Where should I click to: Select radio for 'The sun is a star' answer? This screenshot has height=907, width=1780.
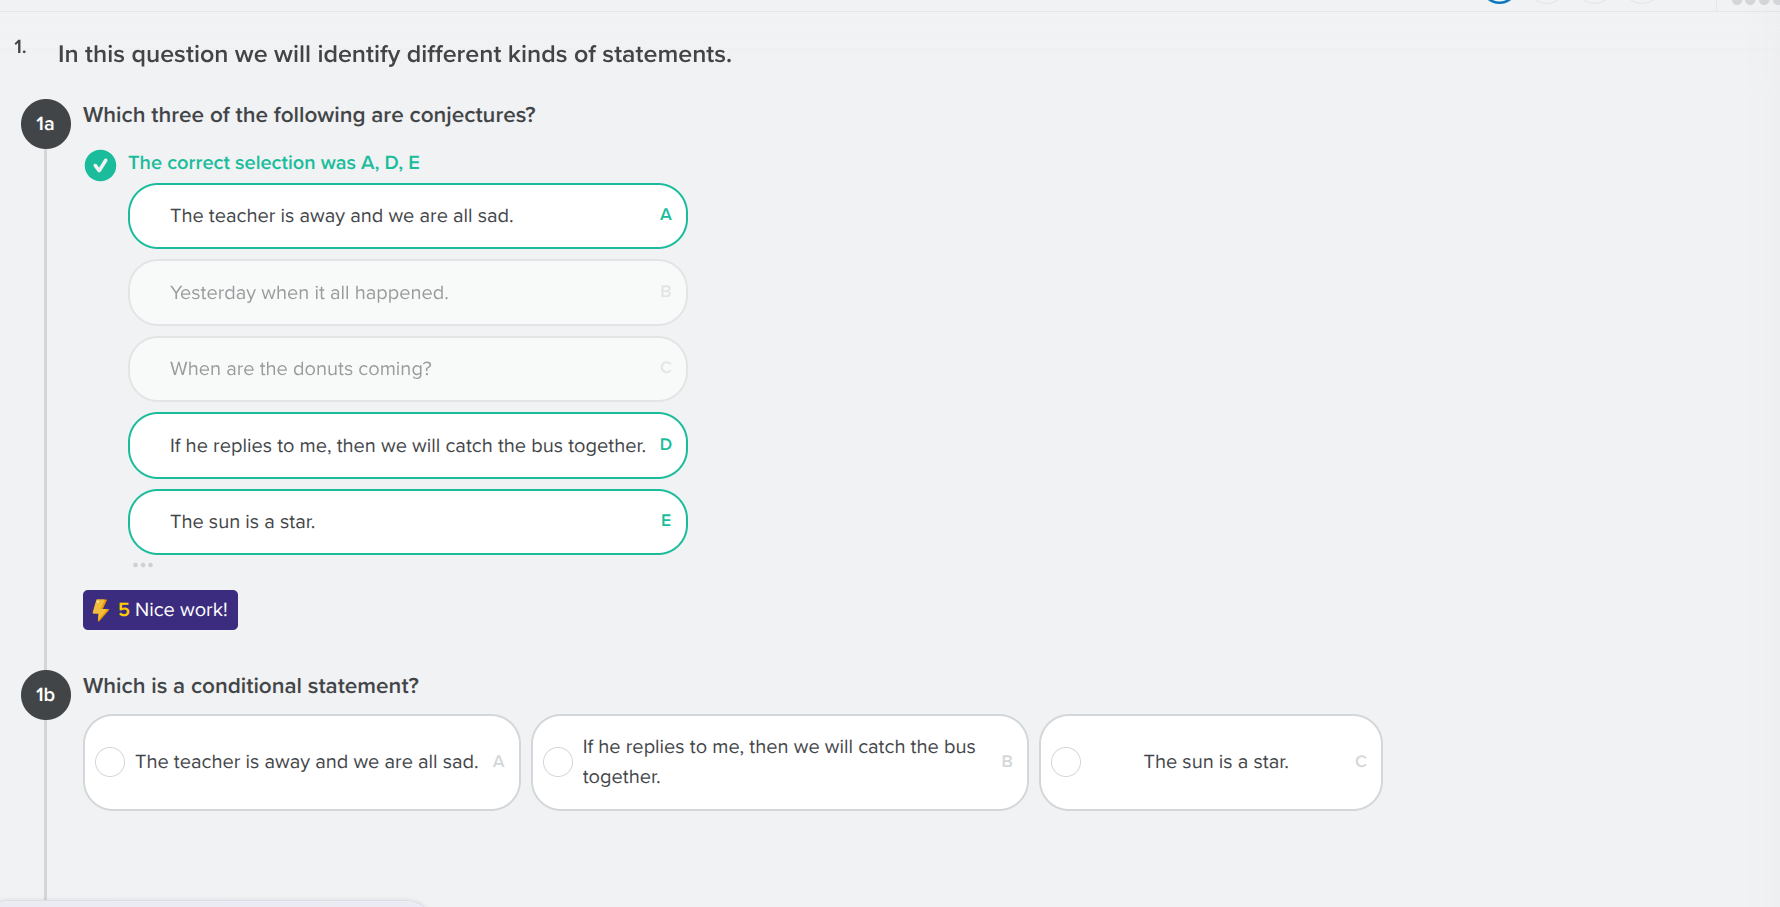pyautogui.click(x=1066, y=761)
